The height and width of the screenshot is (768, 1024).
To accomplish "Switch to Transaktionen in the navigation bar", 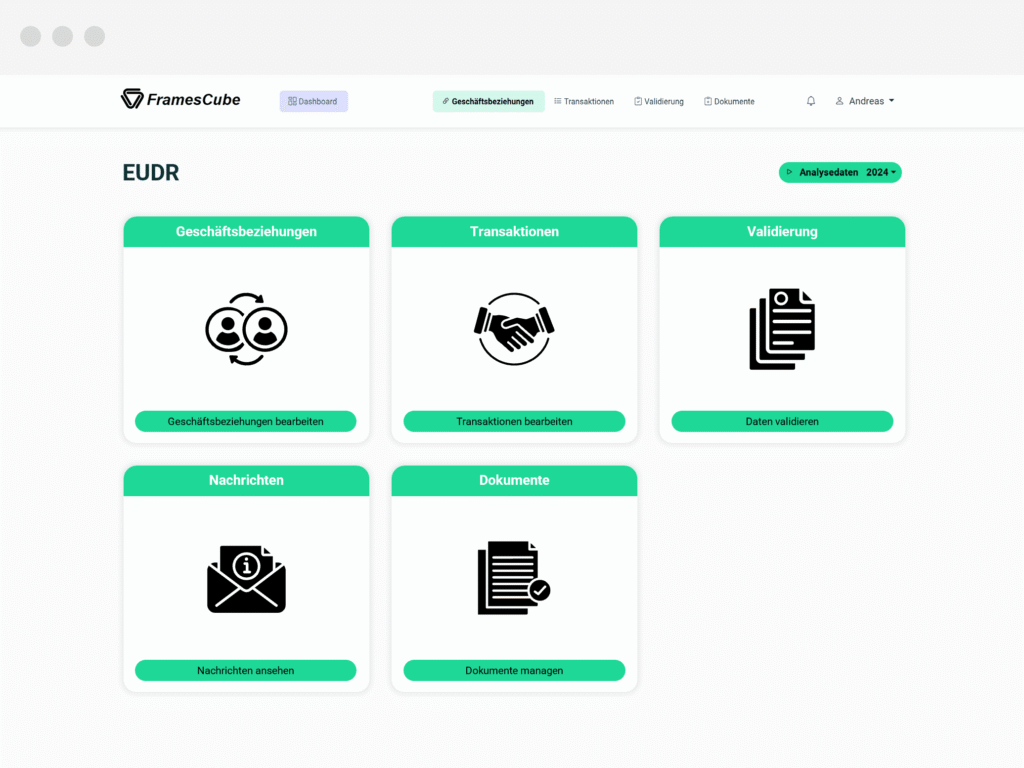I will pyautogui.click(x=584, y=101).
